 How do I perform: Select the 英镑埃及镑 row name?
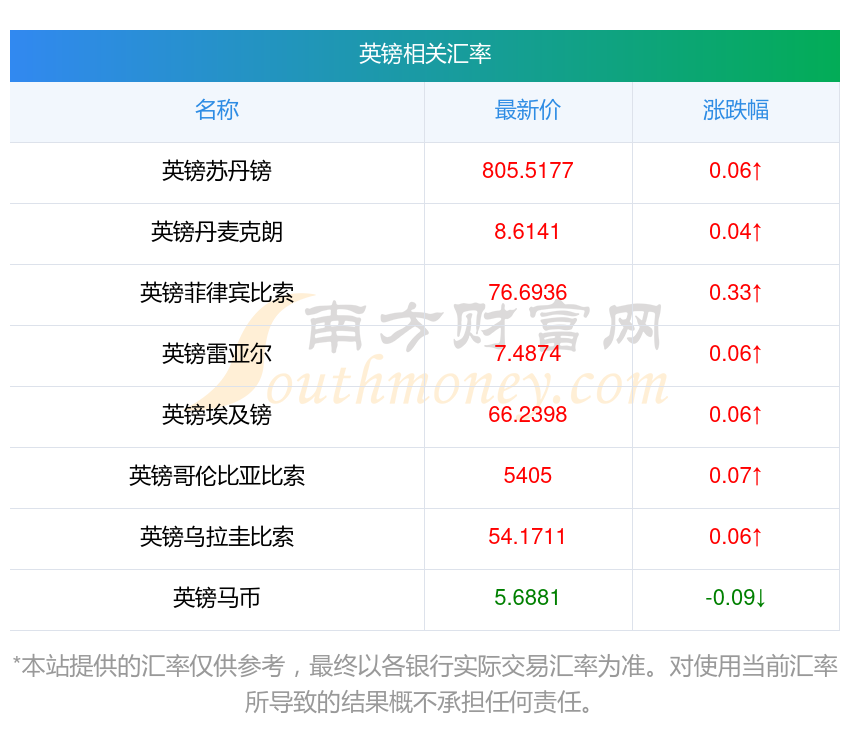[x=217, y=415]
